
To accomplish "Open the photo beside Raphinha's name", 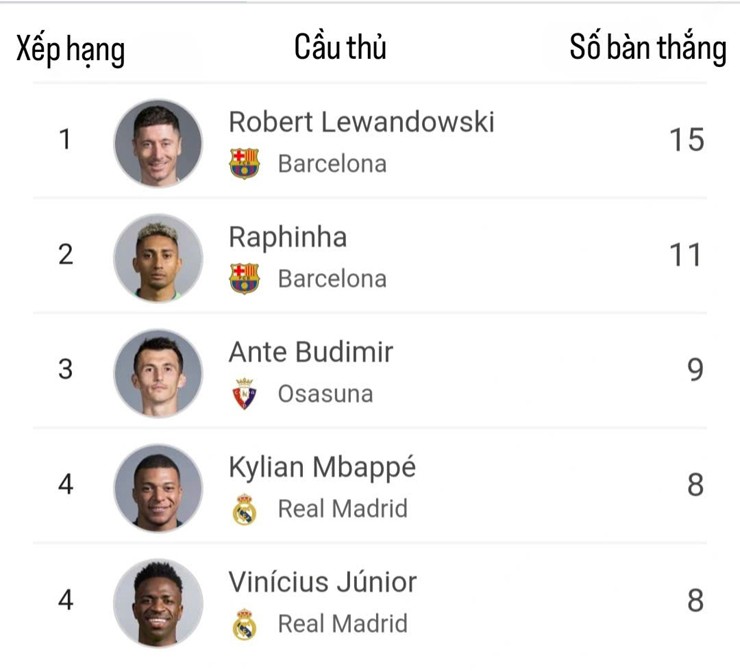I will tap(158, 257).
